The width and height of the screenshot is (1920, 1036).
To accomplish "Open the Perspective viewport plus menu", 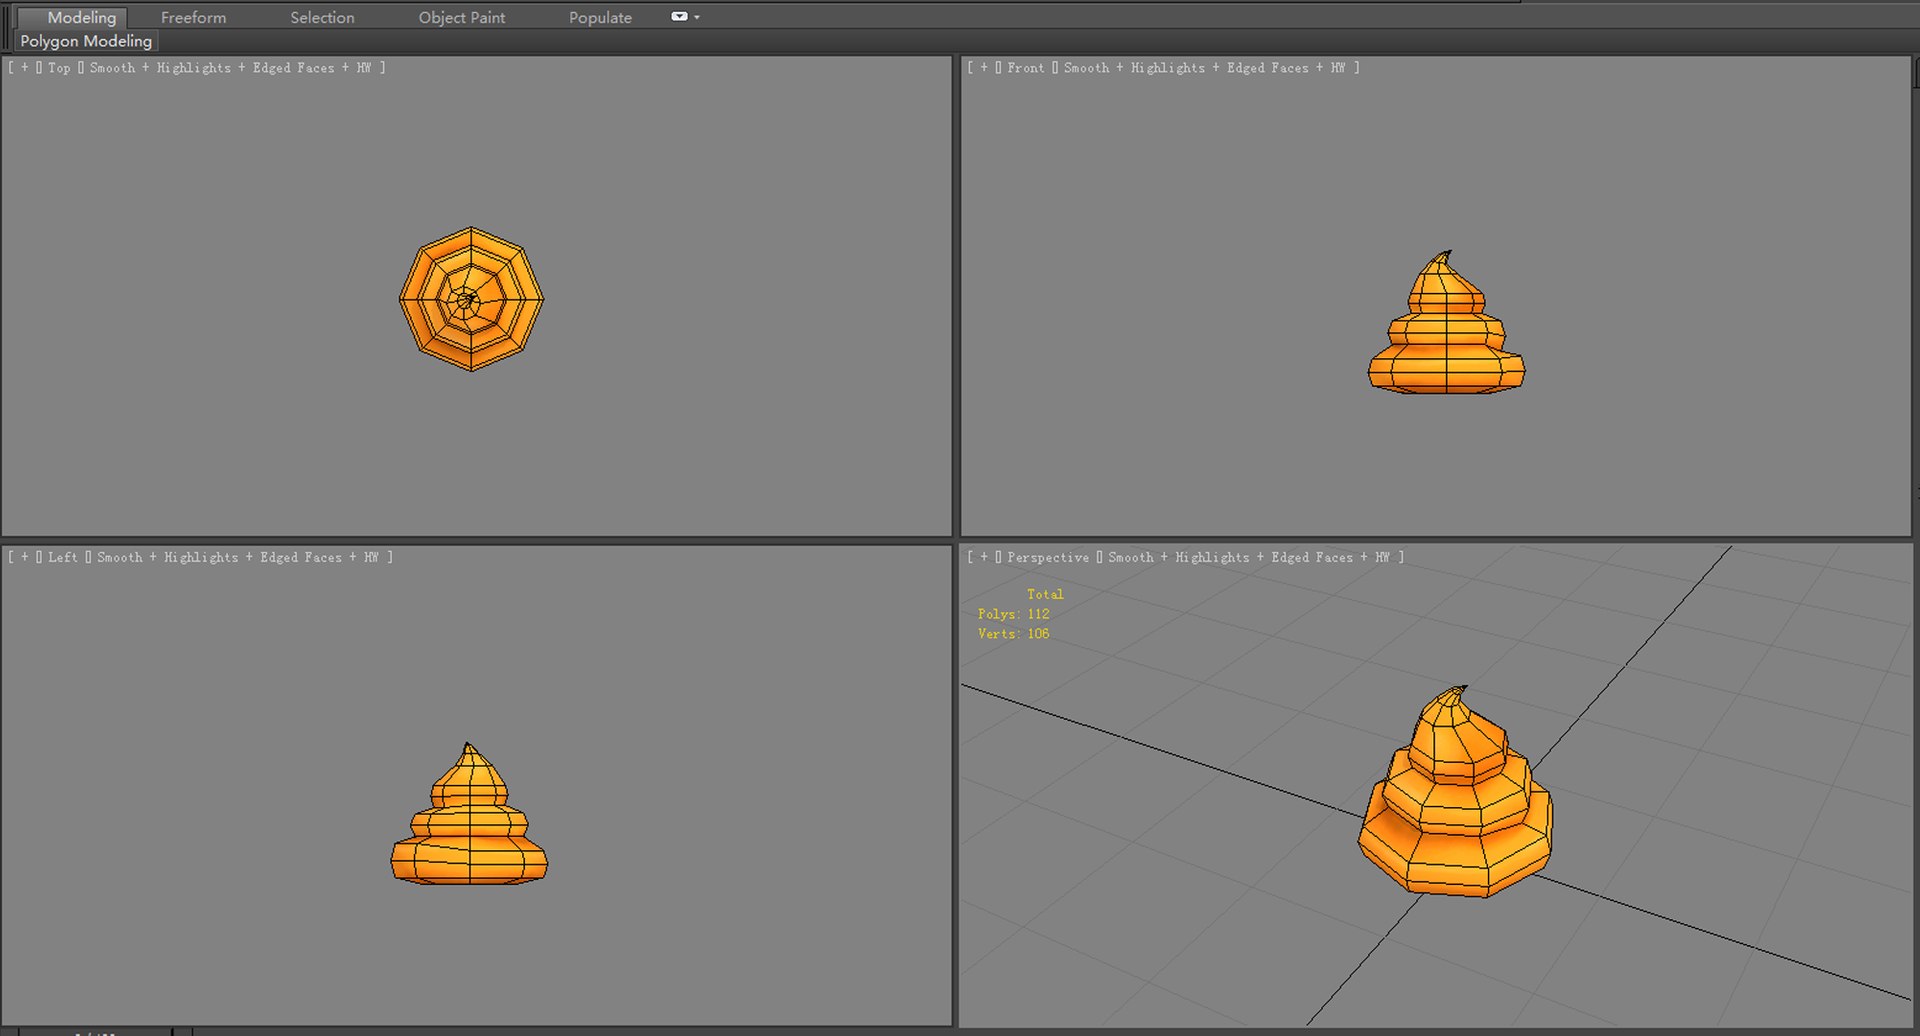I will click(984, 557).
